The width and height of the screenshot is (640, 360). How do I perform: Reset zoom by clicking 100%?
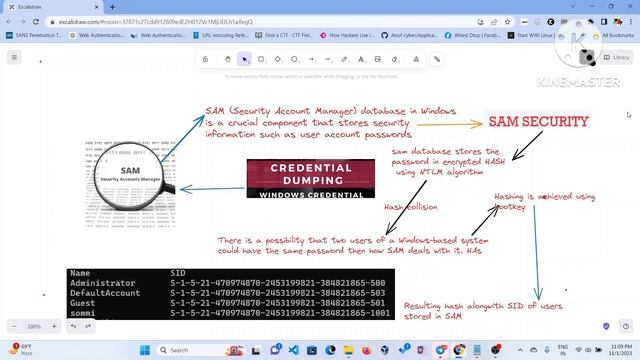(34, 326)
